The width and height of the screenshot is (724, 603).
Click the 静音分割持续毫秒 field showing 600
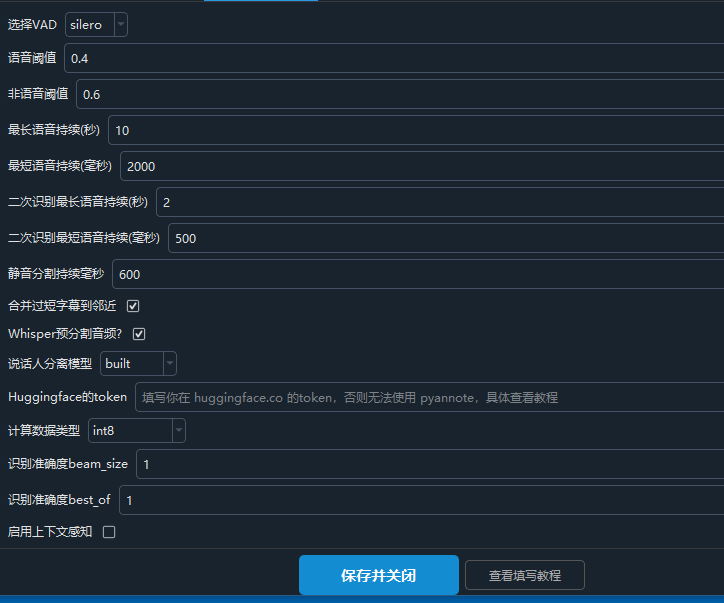pyautogui.click(x=418, y=274)
